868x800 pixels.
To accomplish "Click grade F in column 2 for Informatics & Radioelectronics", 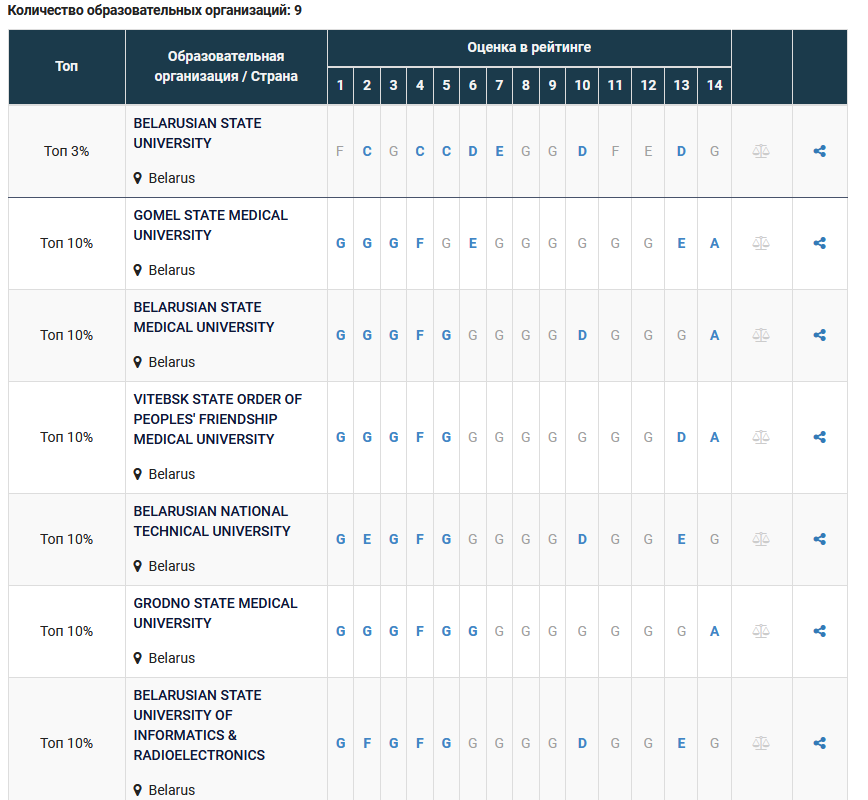I will pos(366,743).
